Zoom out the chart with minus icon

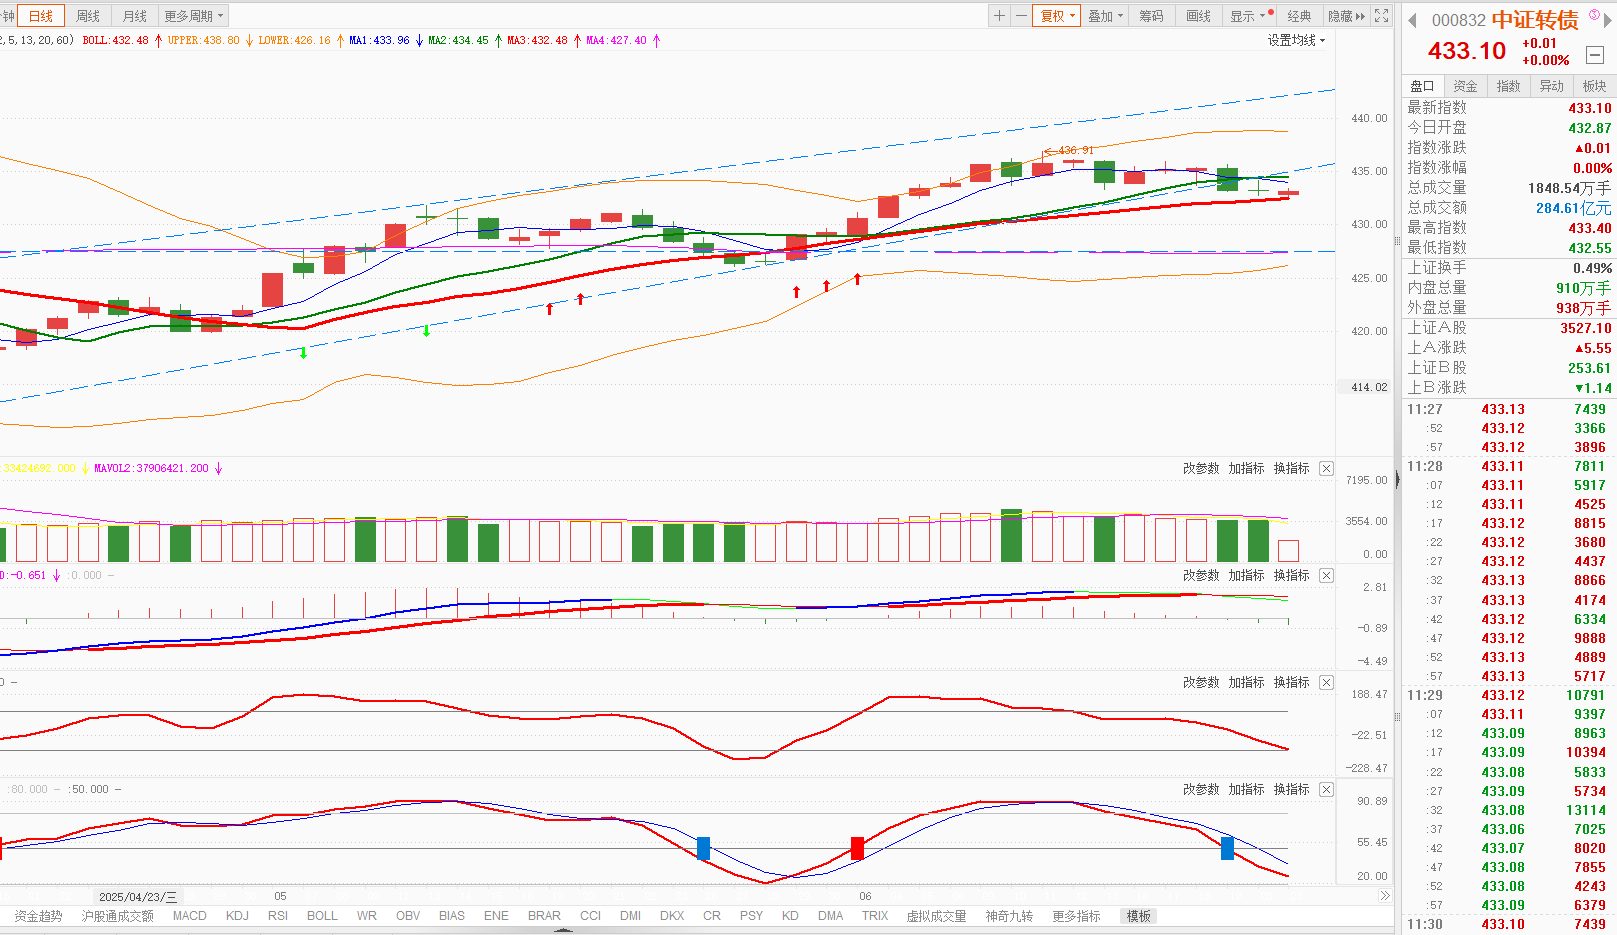point(1021,16)
